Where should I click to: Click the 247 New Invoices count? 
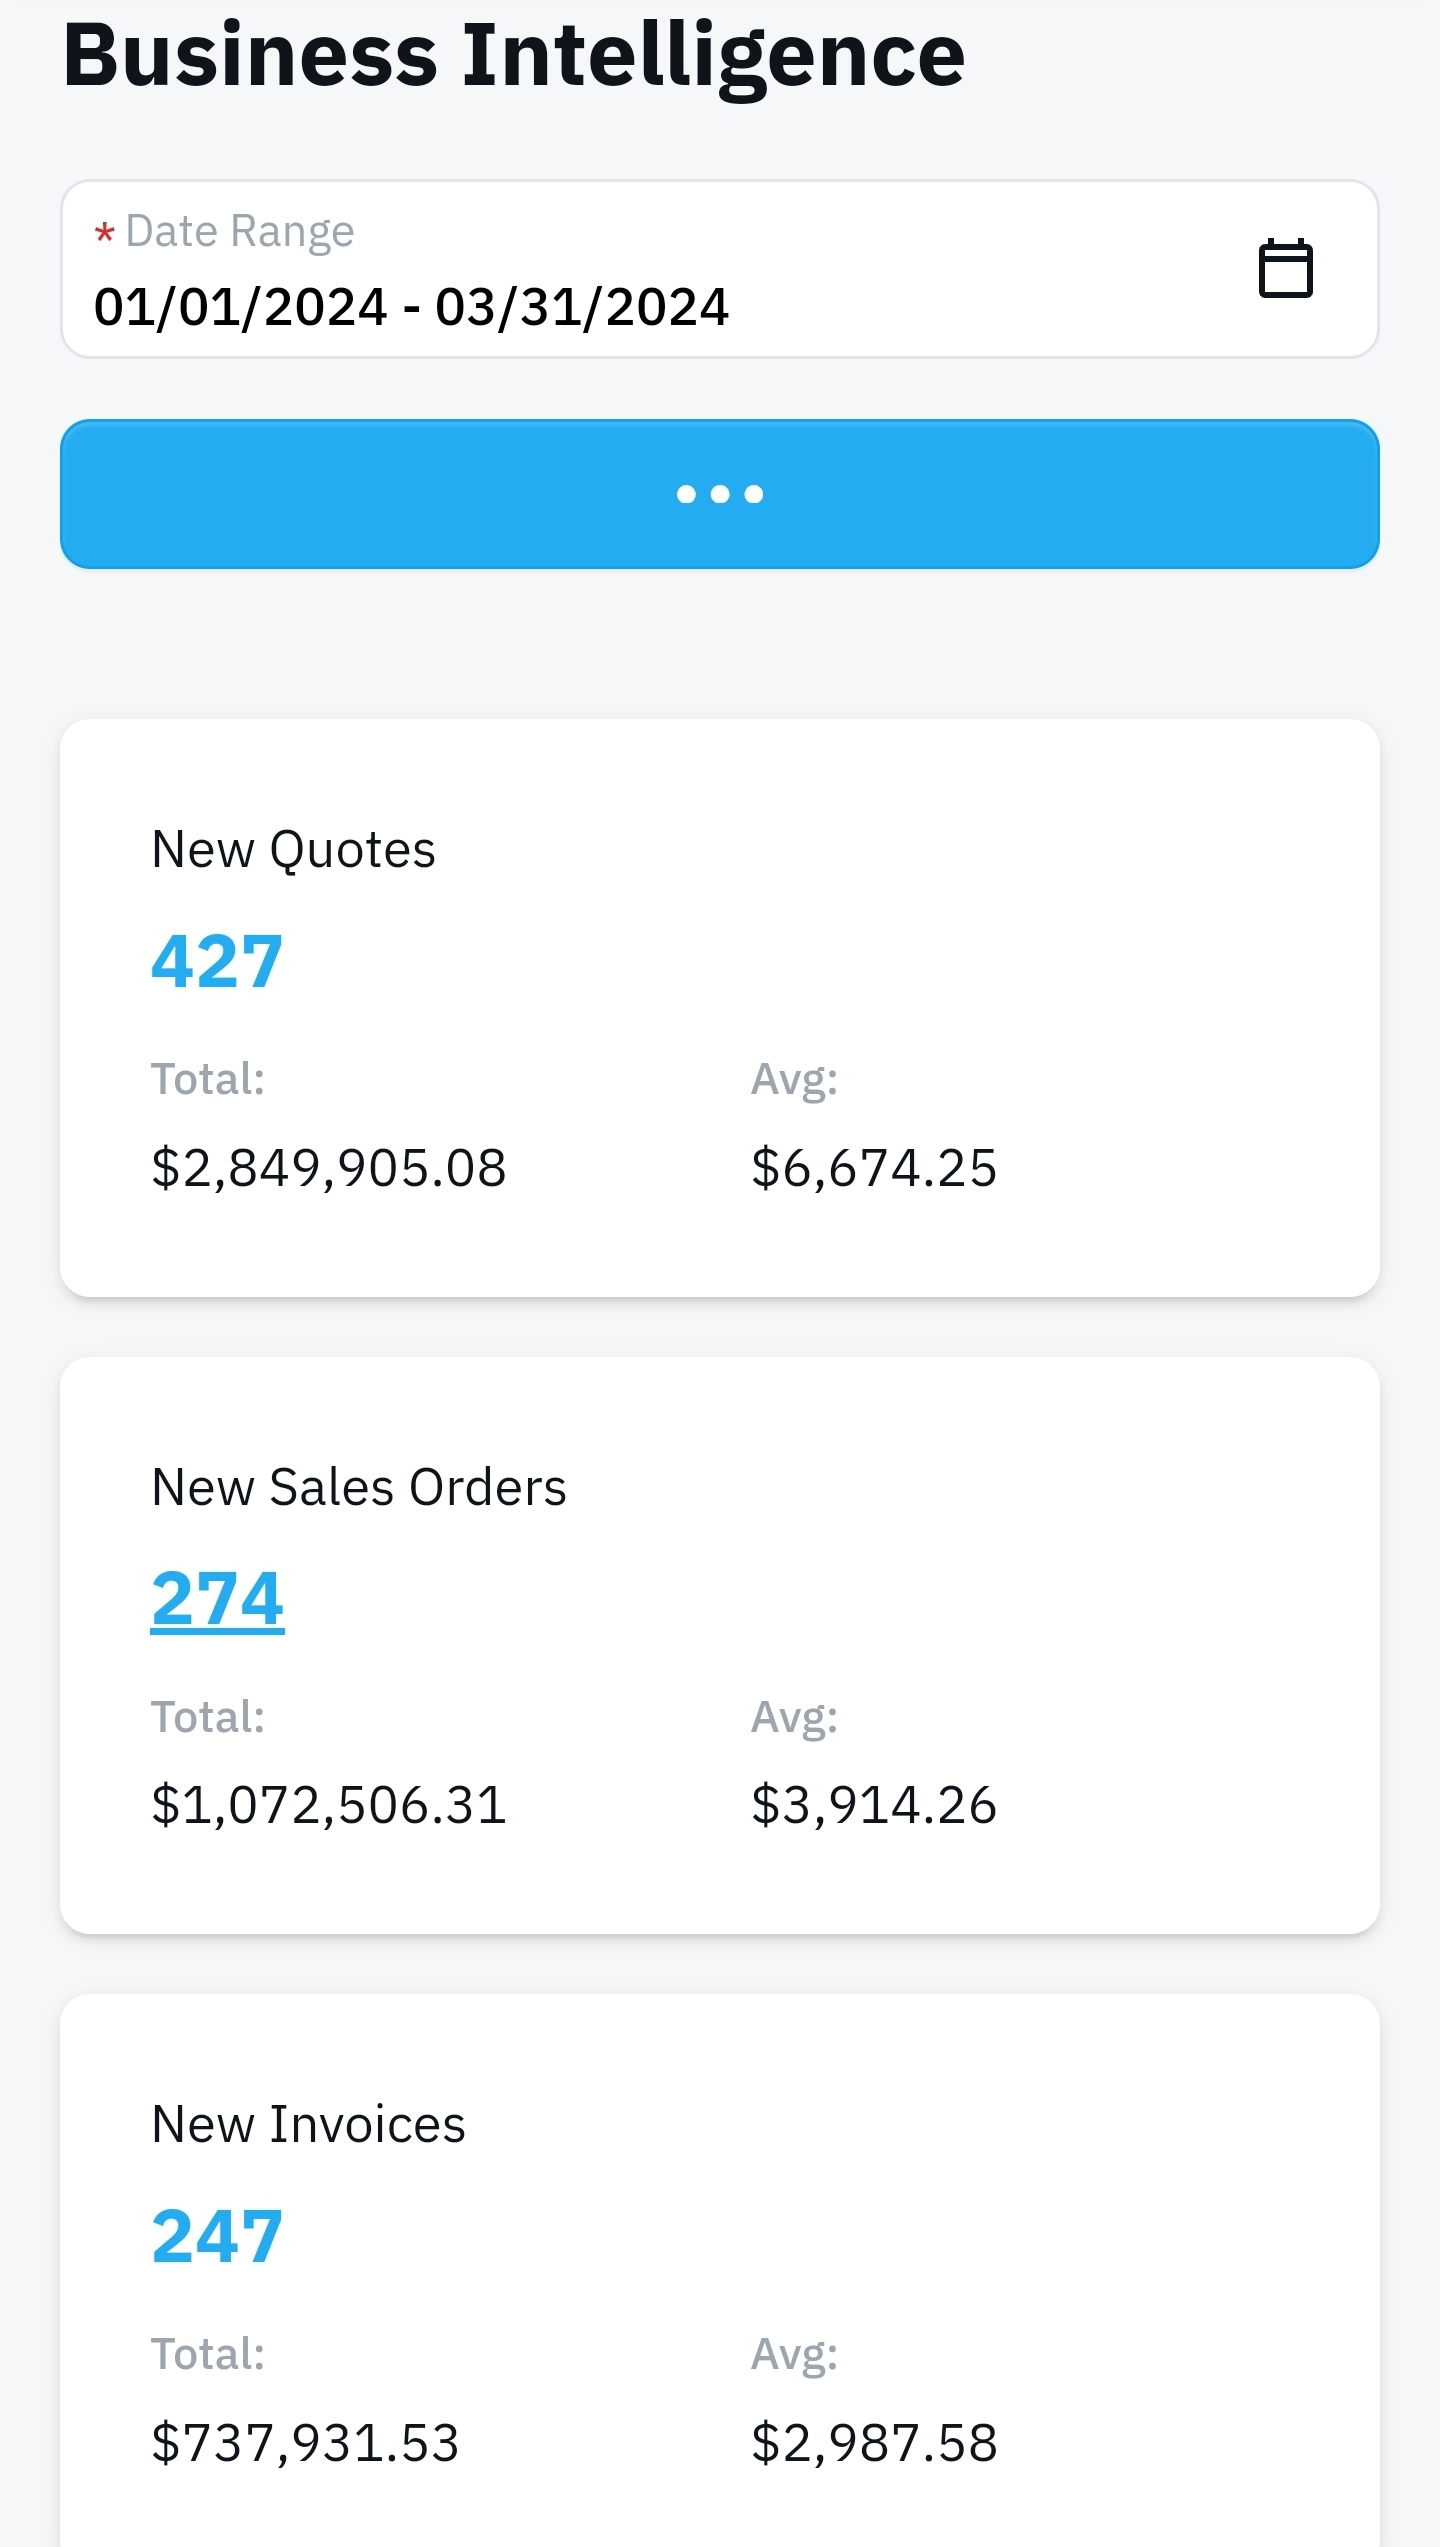[x=217, y=2236]
